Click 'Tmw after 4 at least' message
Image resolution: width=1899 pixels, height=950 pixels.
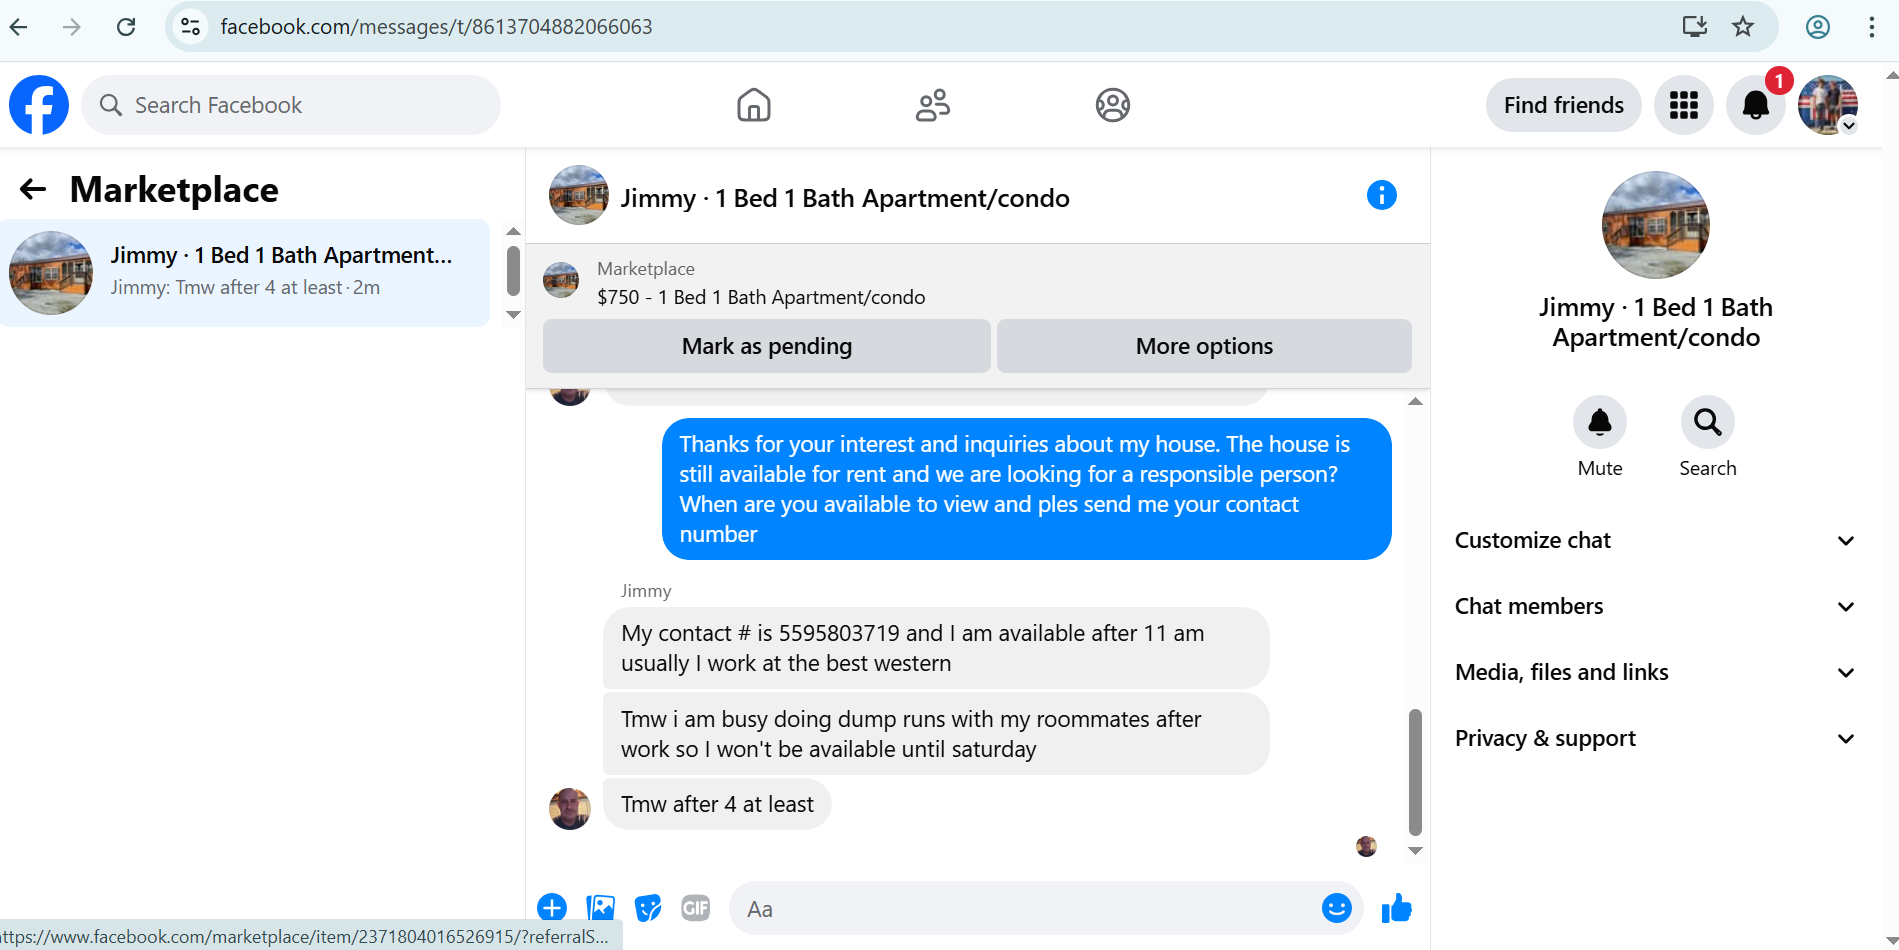tap(717, 804)
